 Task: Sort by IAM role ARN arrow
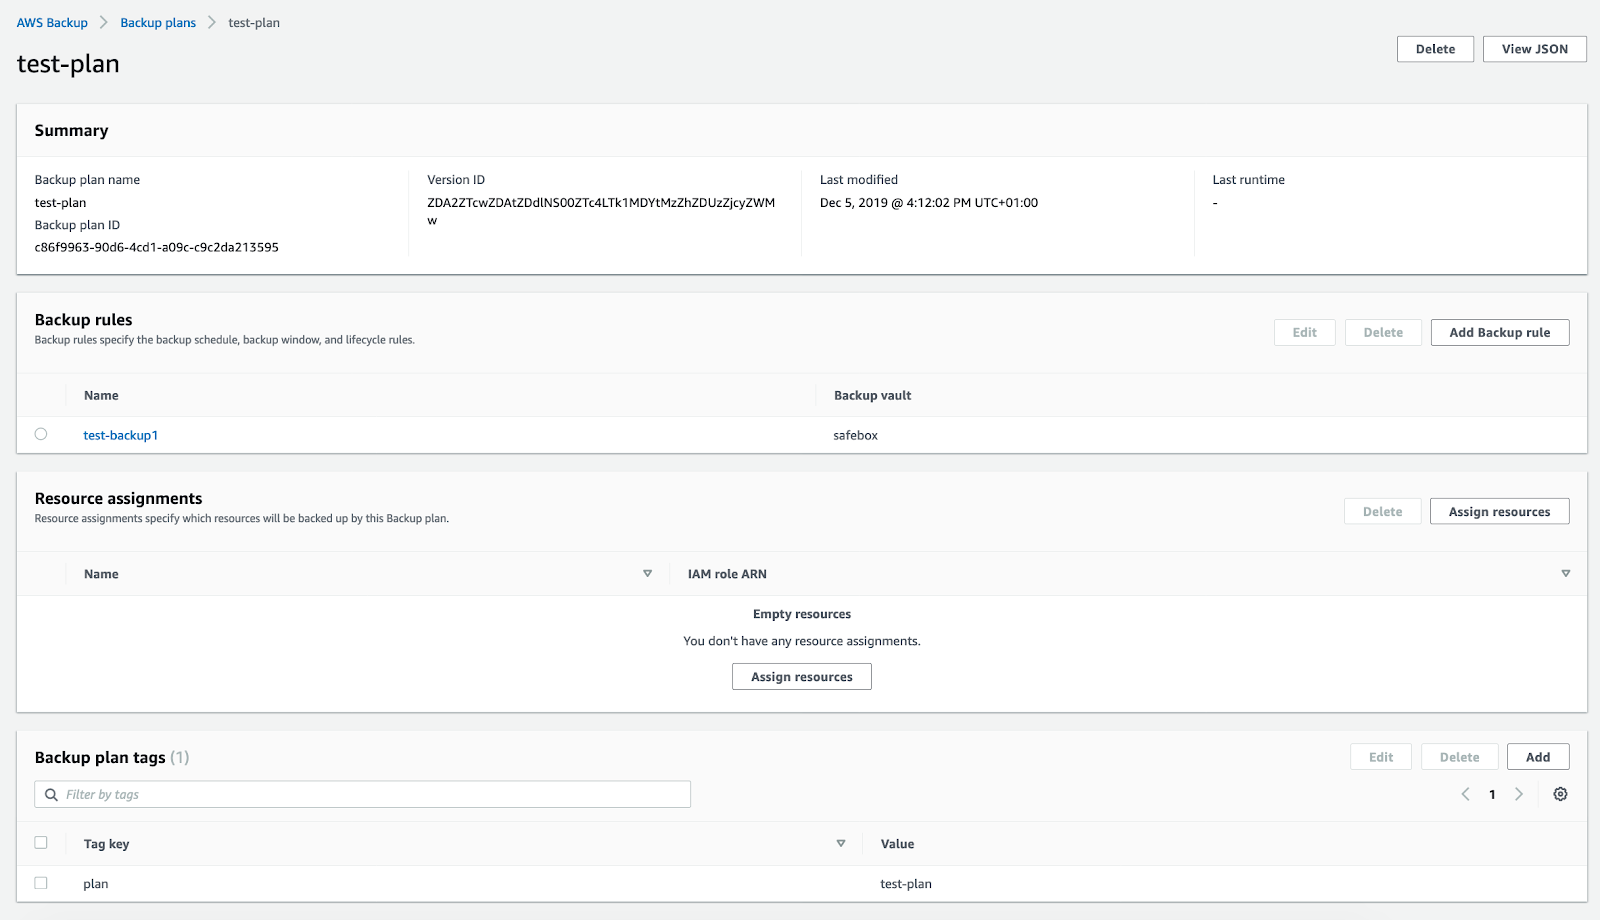click(x=1565, y=574)
